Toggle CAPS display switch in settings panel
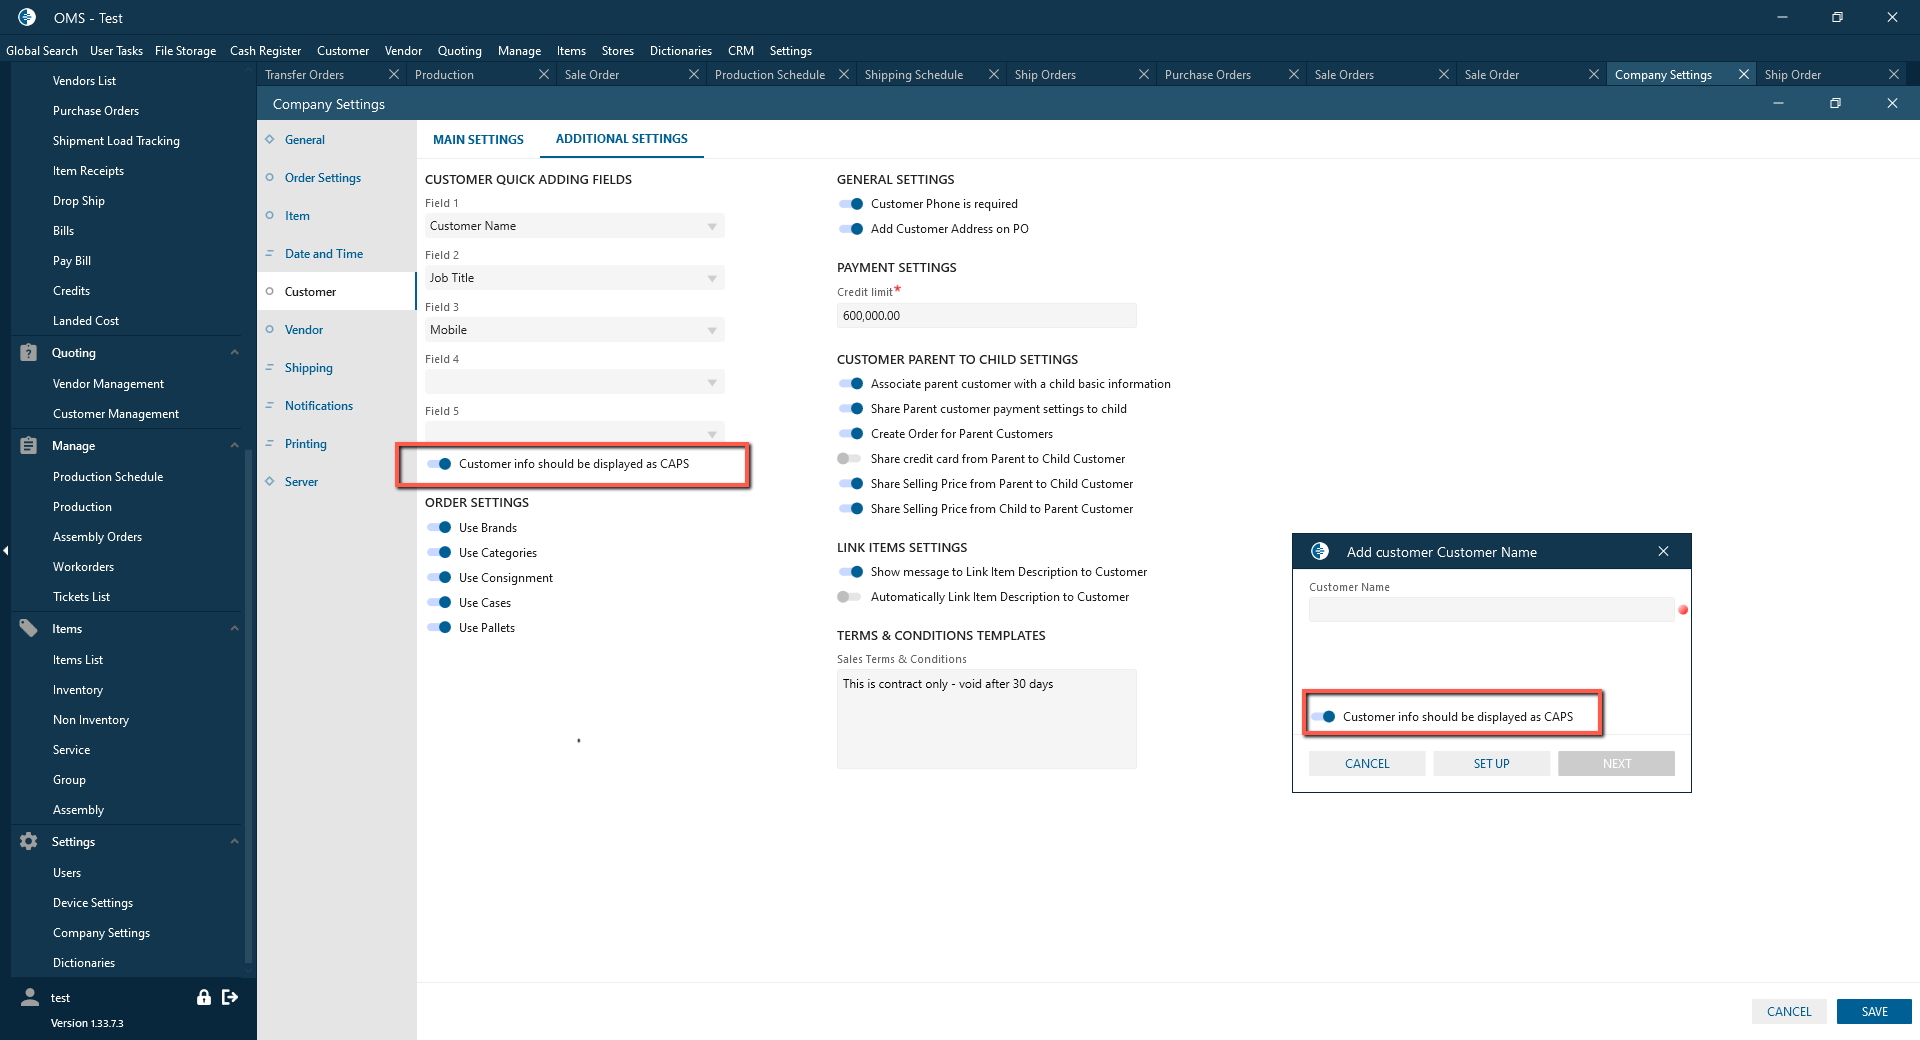Screen dimensions: 1920x1040 [x=439, y=464]
